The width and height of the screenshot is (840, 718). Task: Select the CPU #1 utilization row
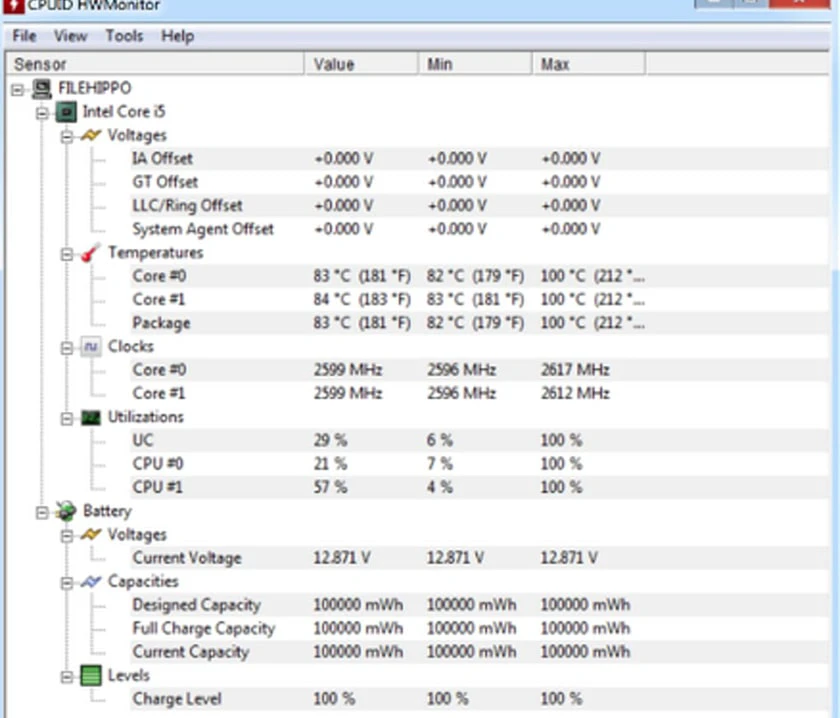(479, 488)
